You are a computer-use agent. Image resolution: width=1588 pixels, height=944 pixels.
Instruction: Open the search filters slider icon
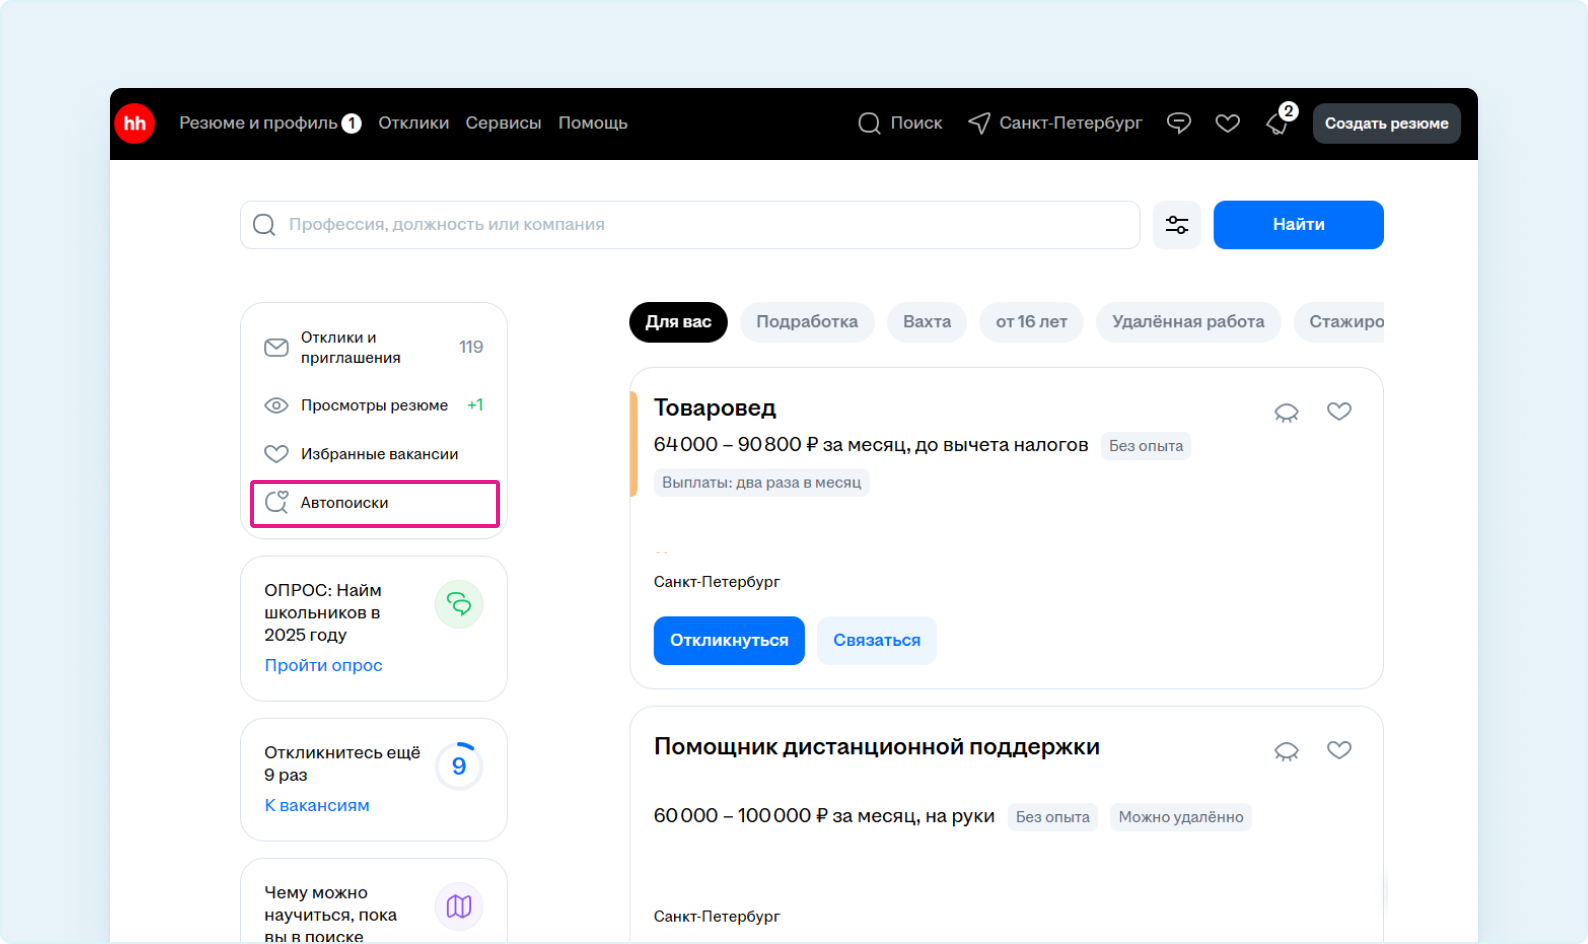1177,224
